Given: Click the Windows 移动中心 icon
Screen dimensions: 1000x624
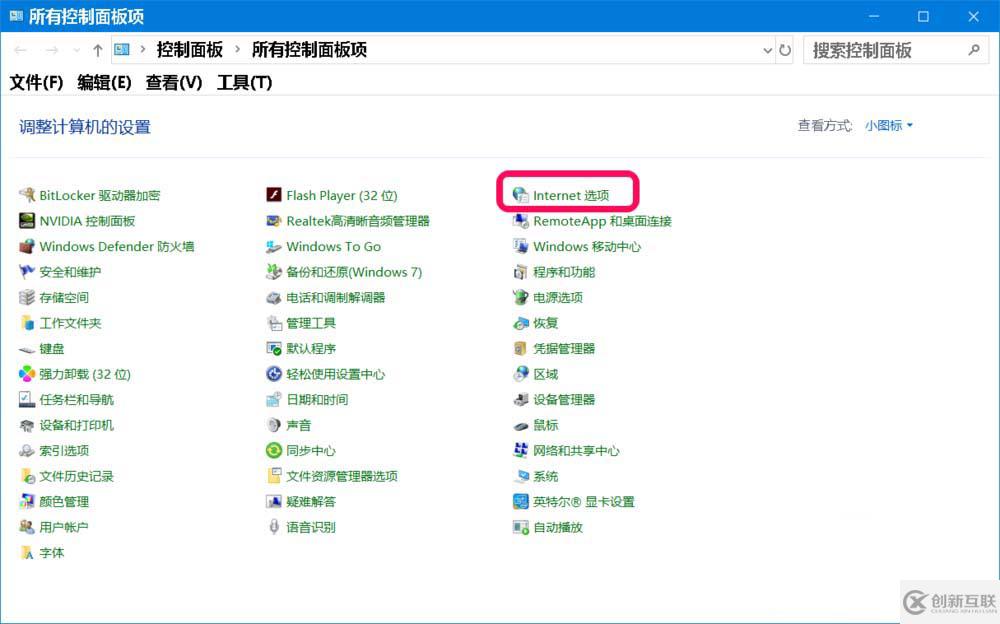Looking at the screenshot, I should tap(520, 246).
